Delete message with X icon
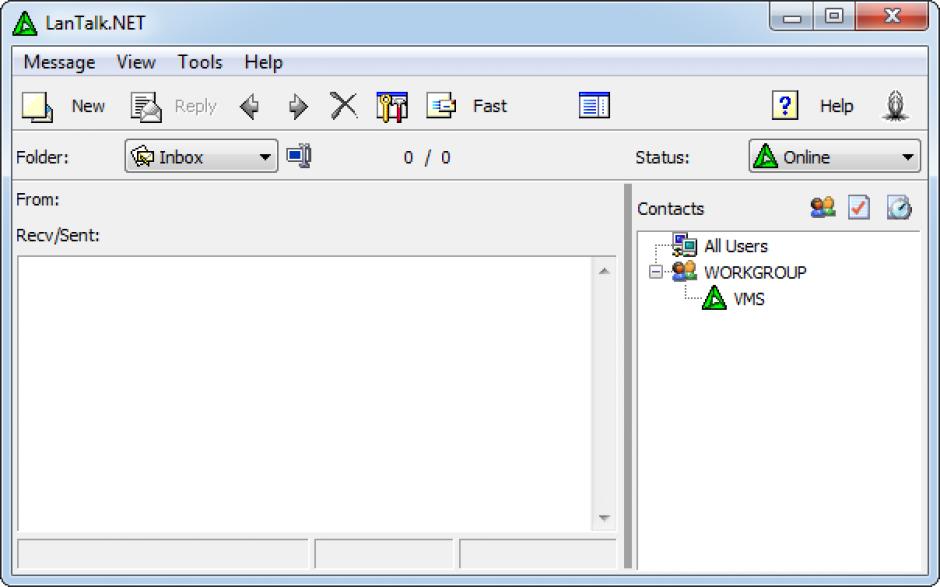940x587 pixels. tap(344, 106)
